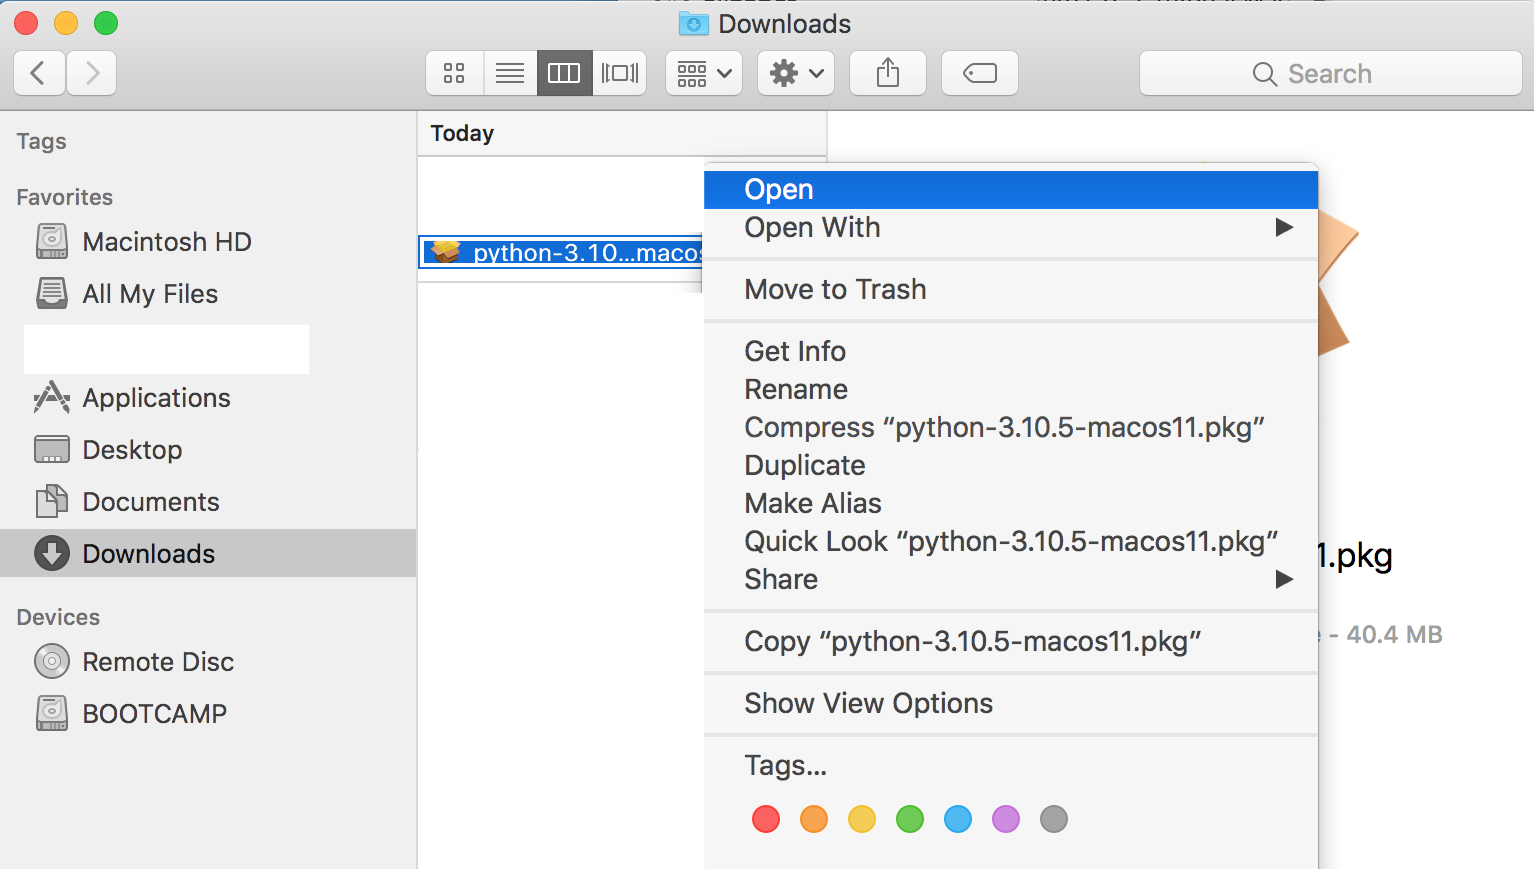Switch to Cover Flow view

(619, 73)
